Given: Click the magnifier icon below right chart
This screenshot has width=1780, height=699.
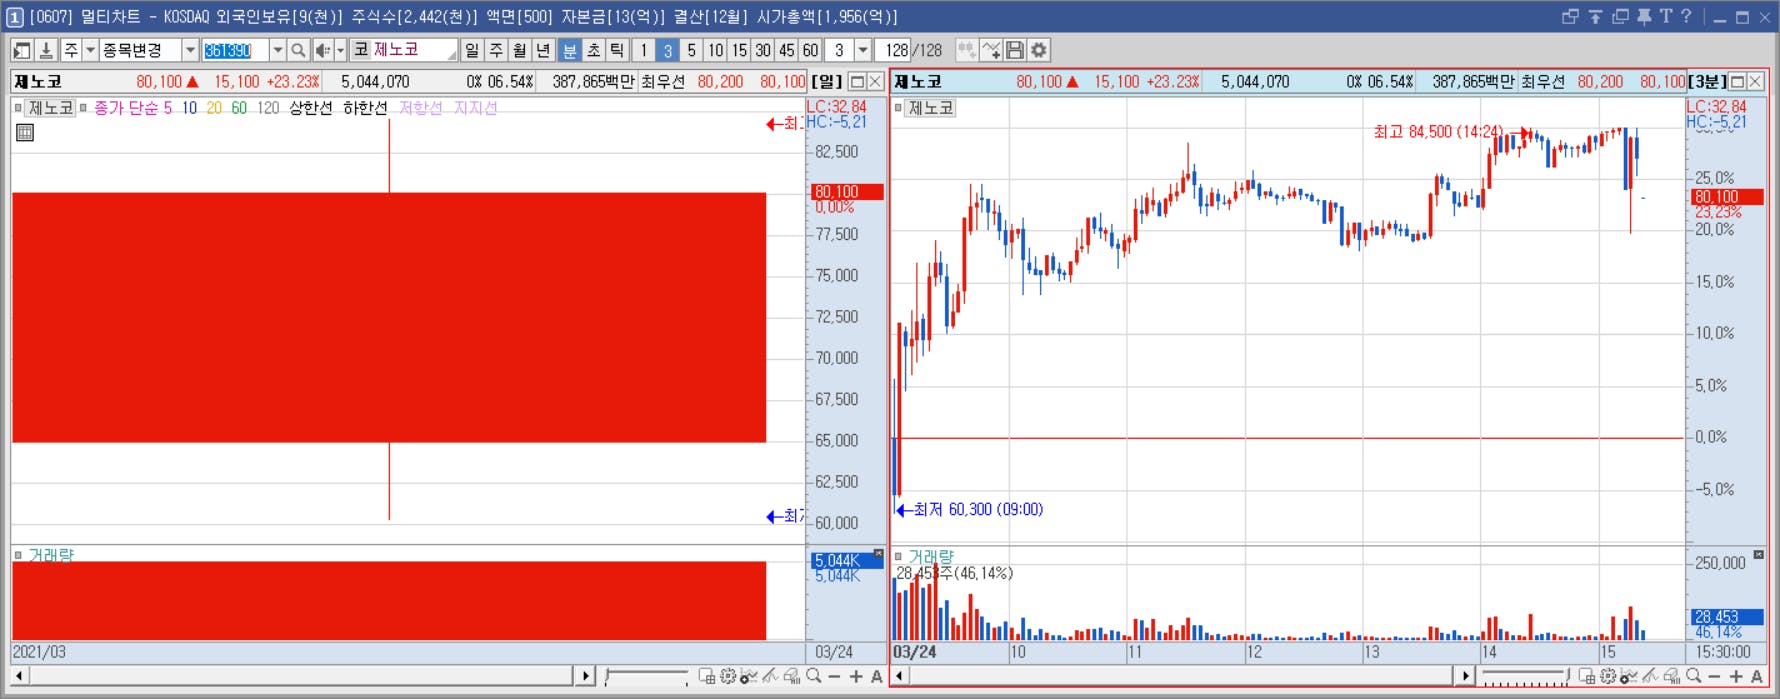Looking at the screenshot, I should tap(1693, 677).
